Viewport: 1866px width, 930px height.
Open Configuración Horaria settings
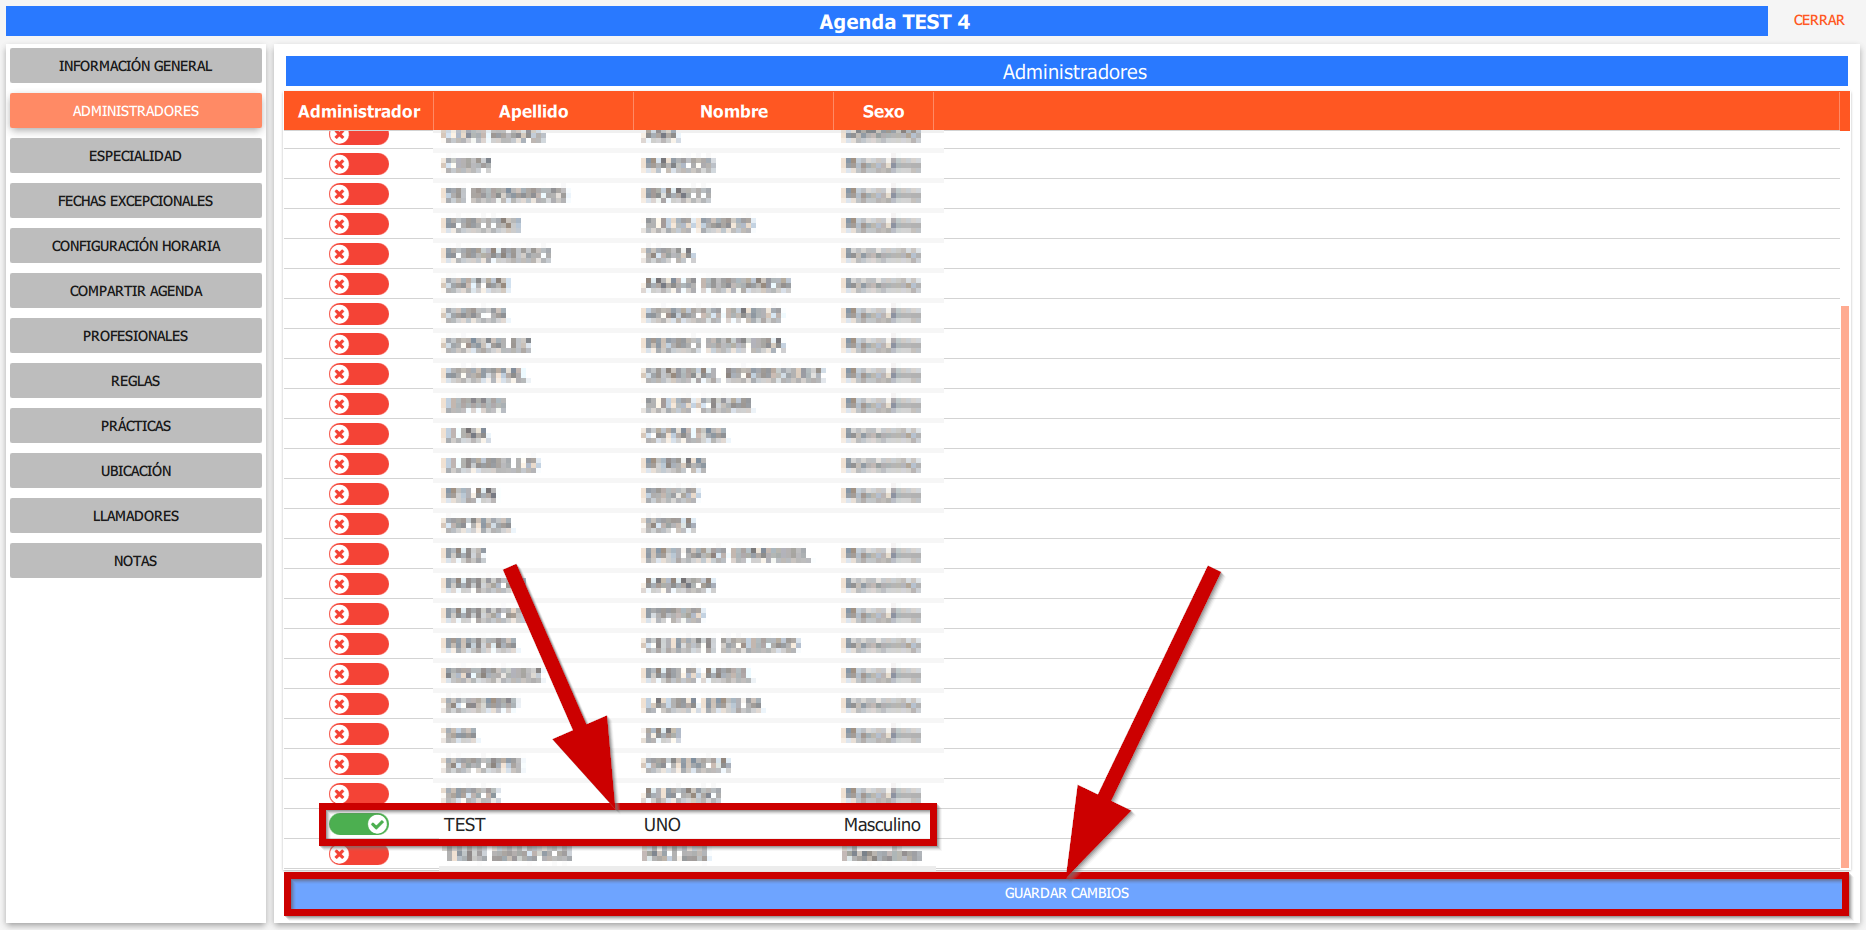pos(135,246)
